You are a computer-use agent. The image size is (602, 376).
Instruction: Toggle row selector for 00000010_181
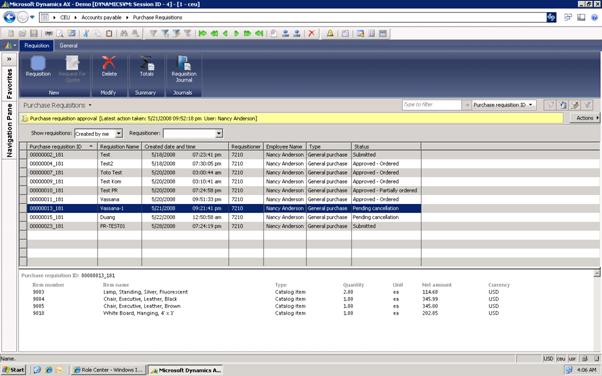pyautogui.click(x=23, y=190)
